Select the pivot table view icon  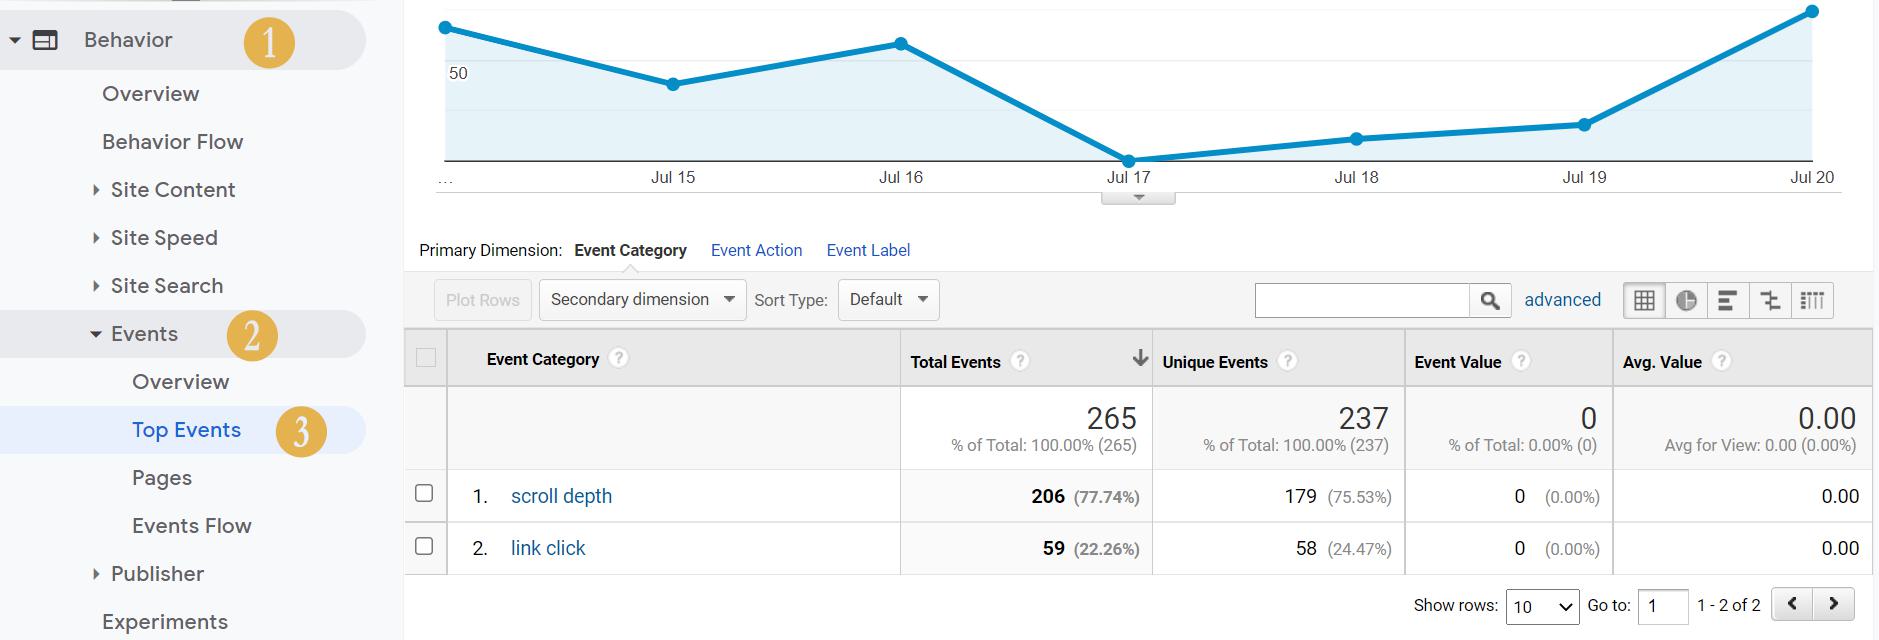[1812, 300]
